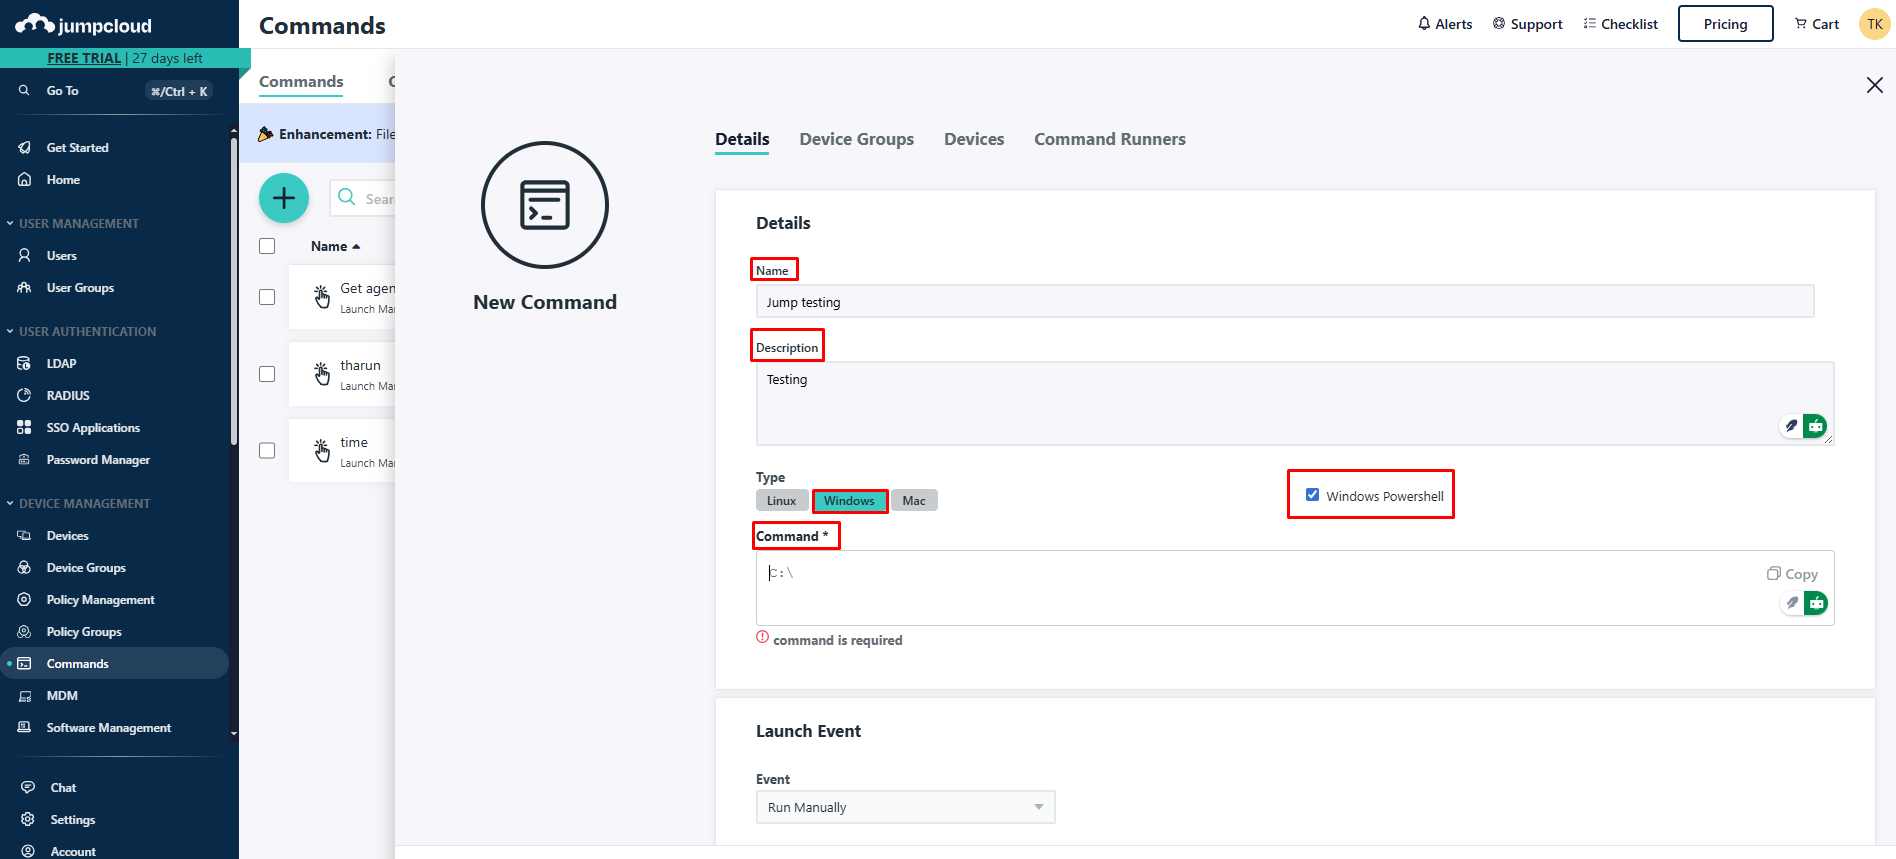Open Account in sidebar

click(73, 851)
